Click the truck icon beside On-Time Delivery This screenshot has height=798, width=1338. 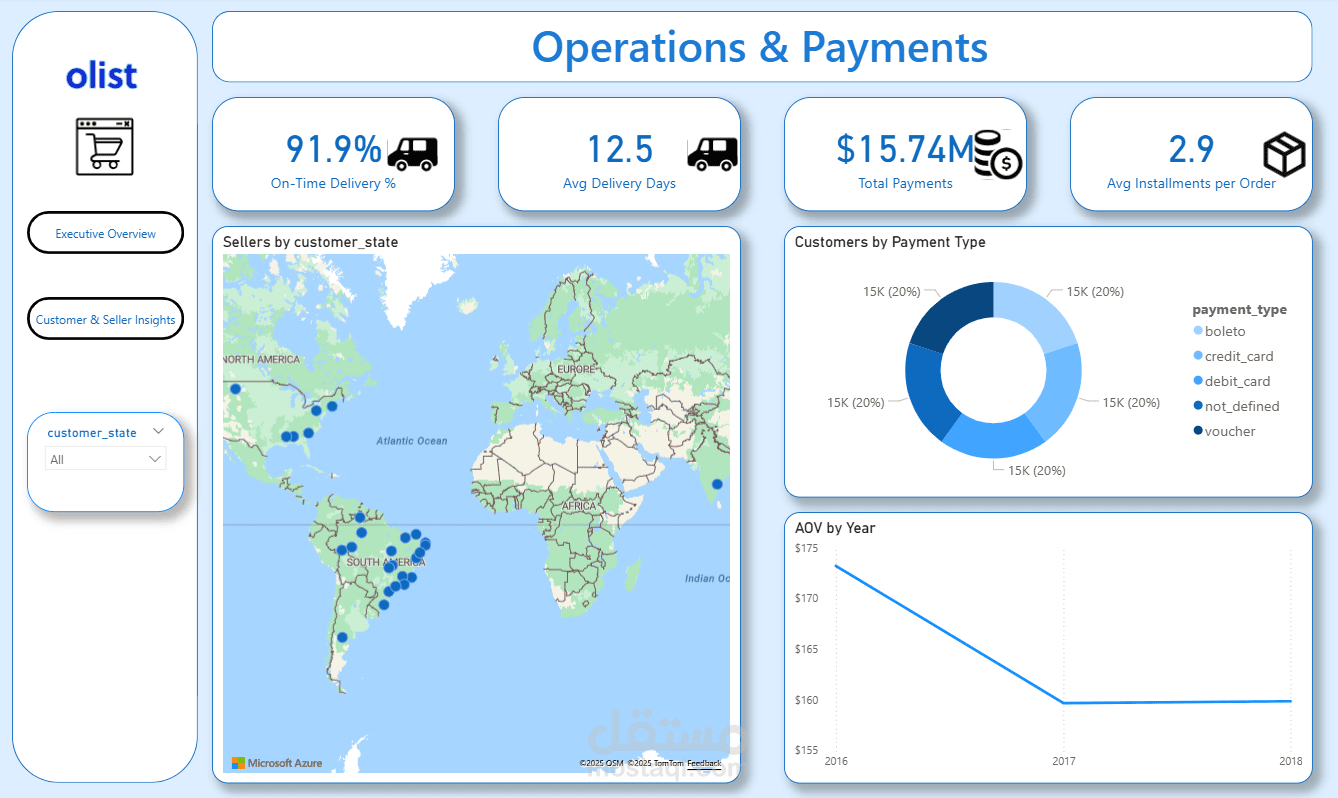click(411, 153)
